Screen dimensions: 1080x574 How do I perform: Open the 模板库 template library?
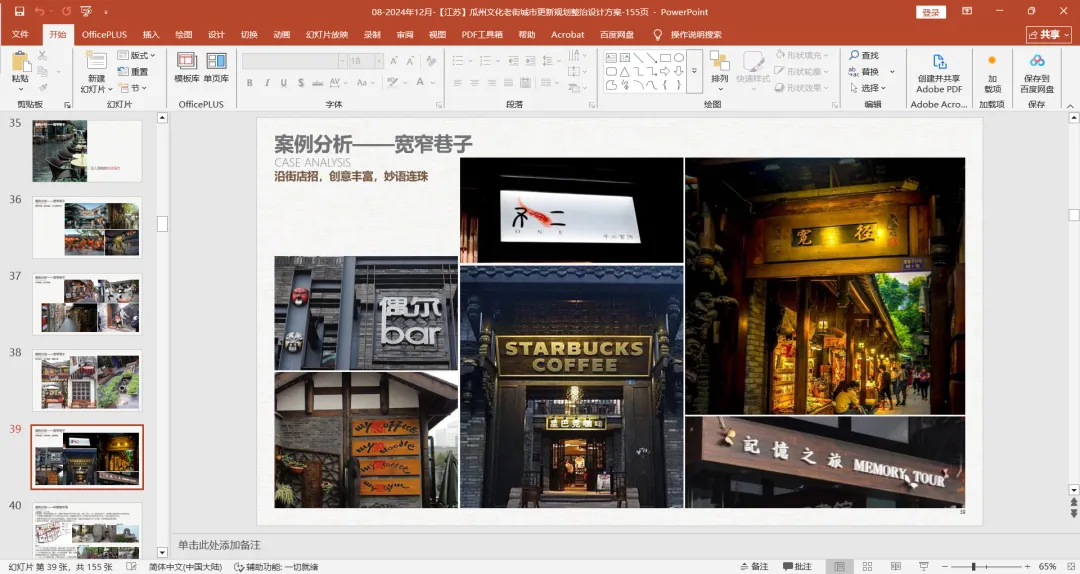pyautogui.click(x=187, y=64)
